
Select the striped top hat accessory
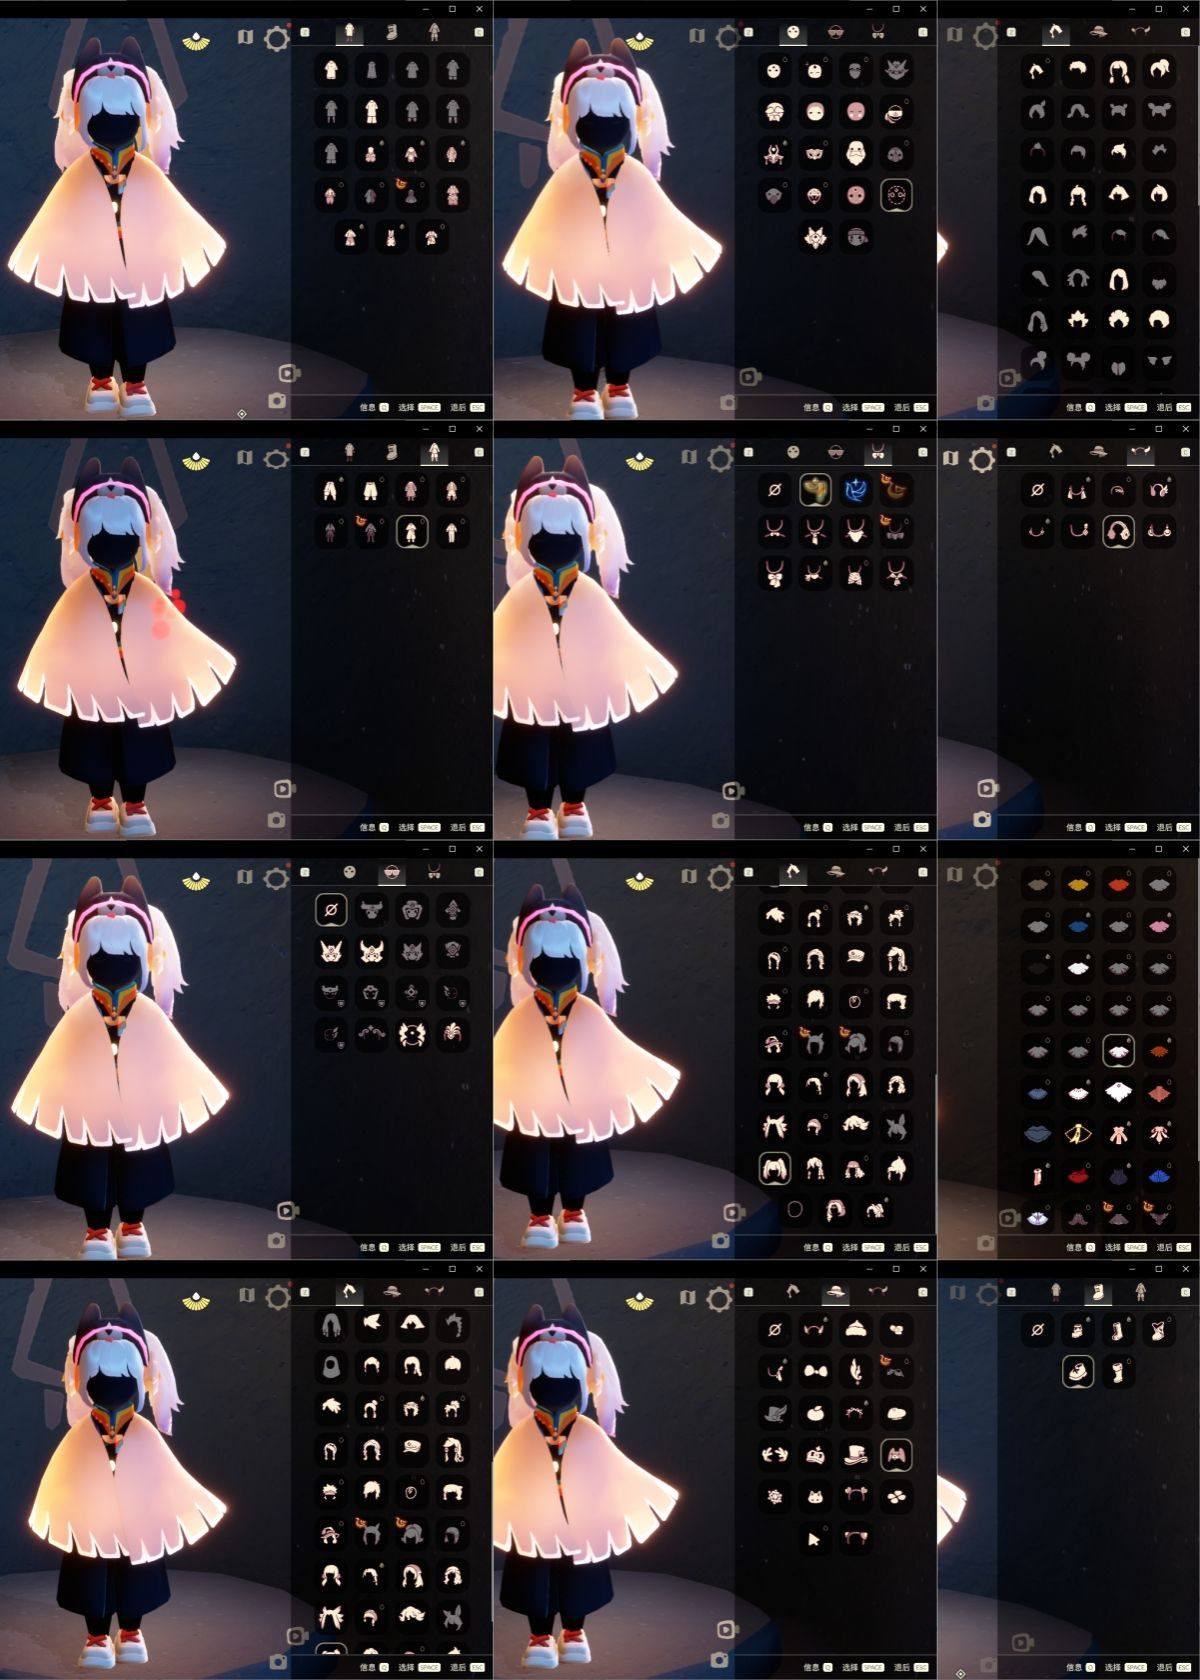coord(855,1455)
